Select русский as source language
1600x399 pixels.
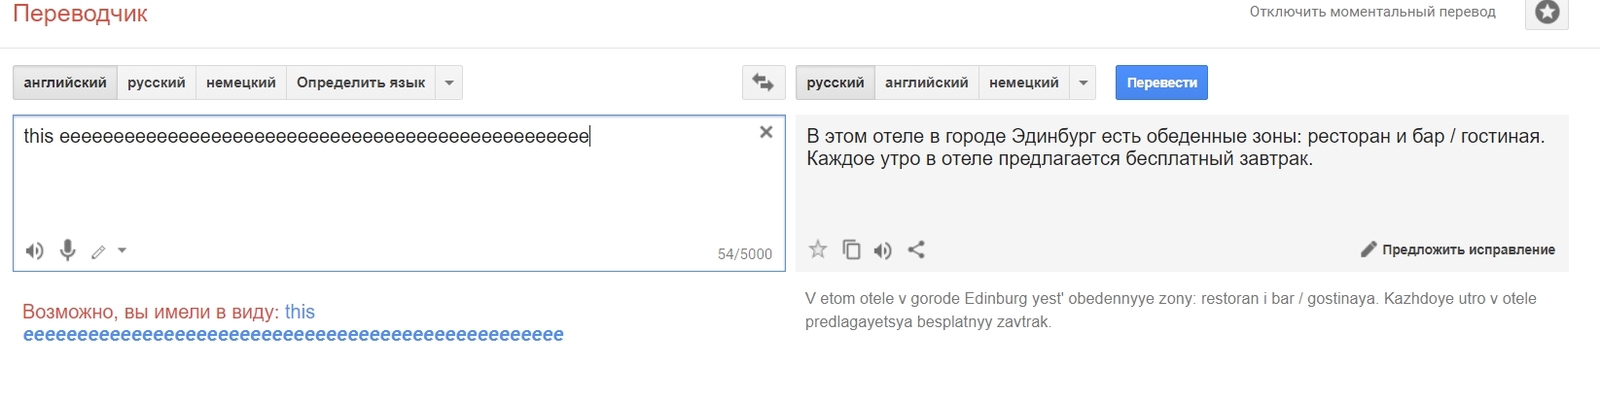(156, 83)
